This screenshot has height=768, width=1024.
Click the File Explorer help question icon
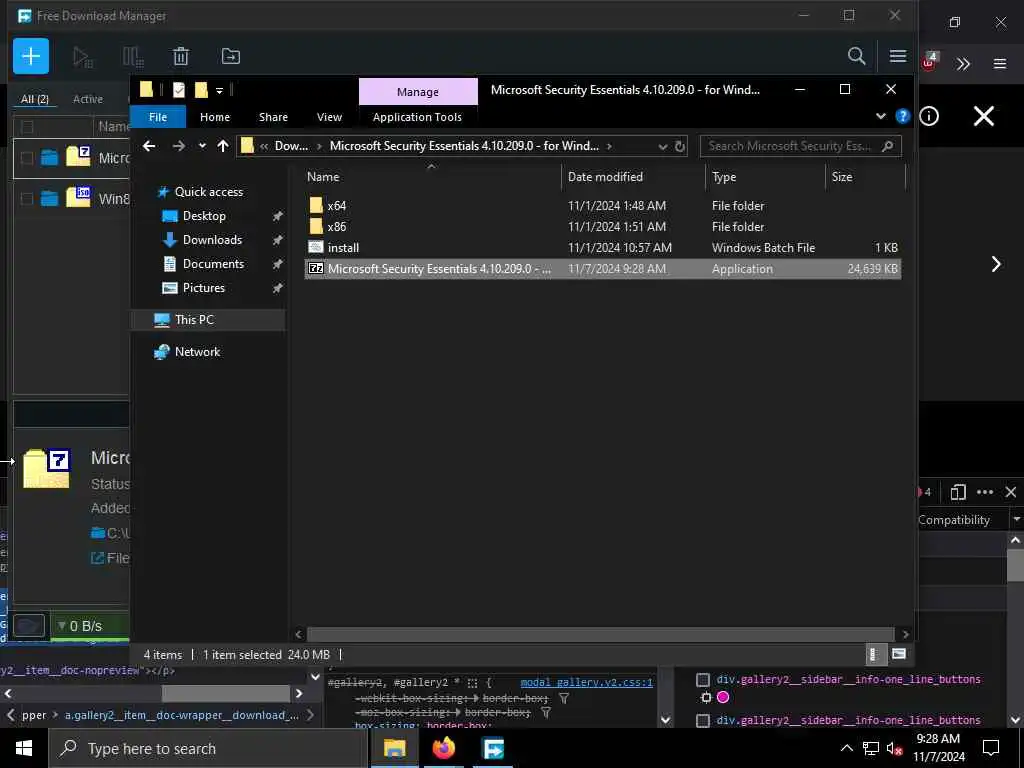point(903,116)
